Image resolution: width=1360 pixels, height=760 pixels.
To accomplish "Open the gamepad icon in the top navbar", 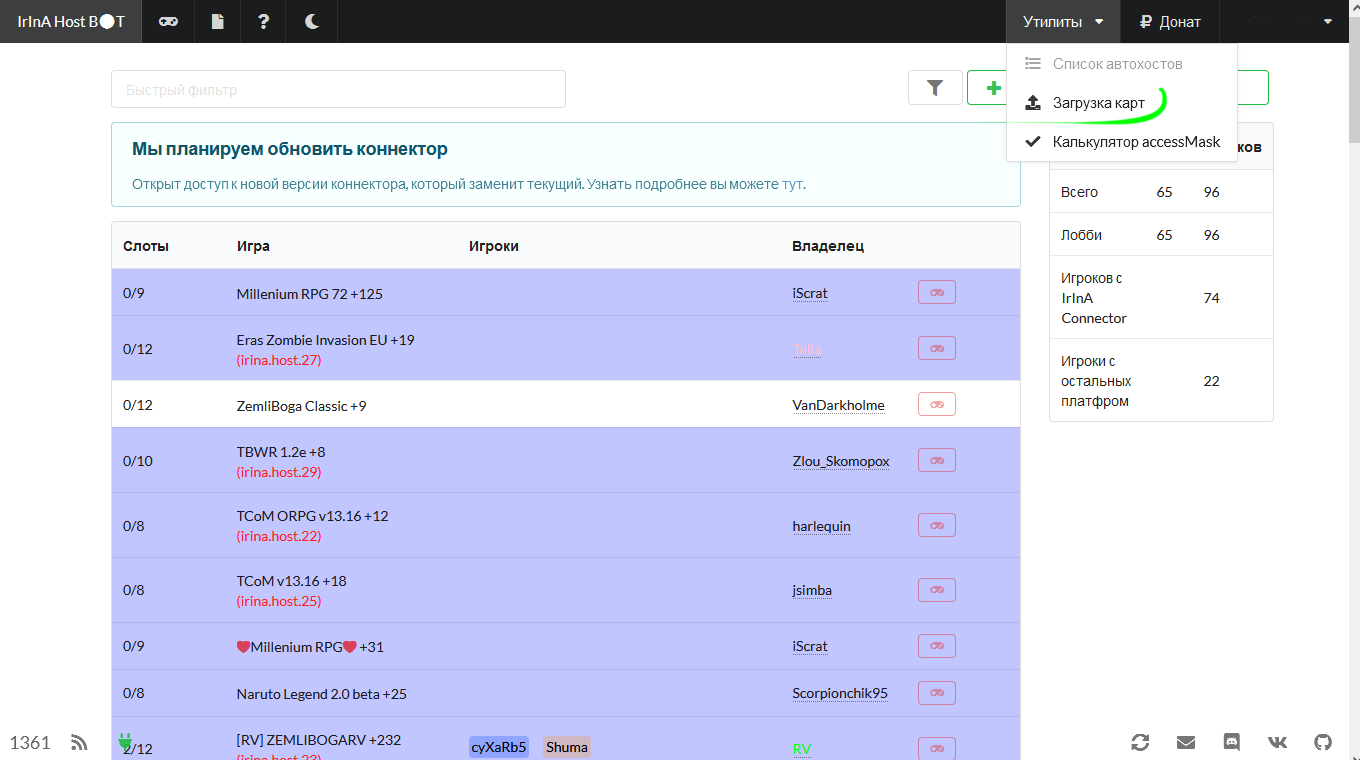I will coord(168,21).
